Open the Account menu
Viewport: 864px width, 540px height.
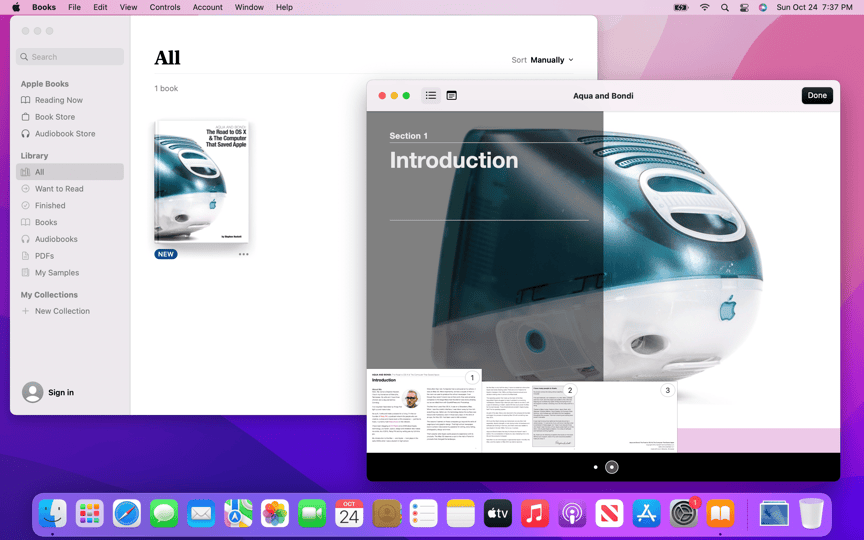point(208,7)
